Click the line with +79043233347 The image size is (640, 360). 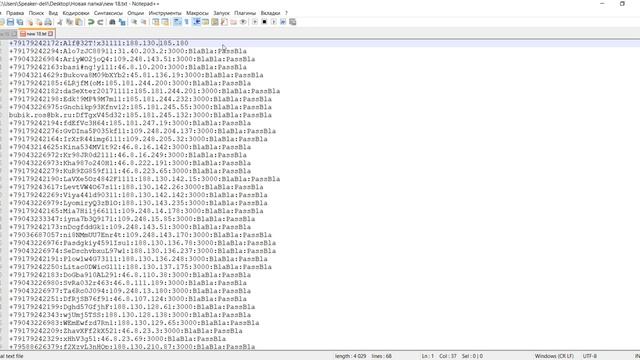point(132,219)
